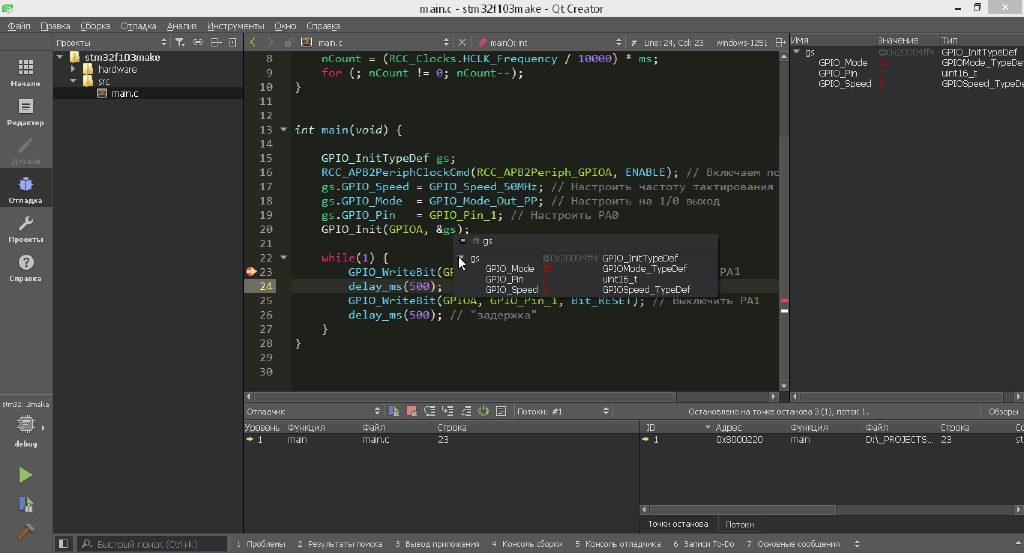
Task: Click the quick search field Быстрый поиск
Action: [x=150, y=544]
